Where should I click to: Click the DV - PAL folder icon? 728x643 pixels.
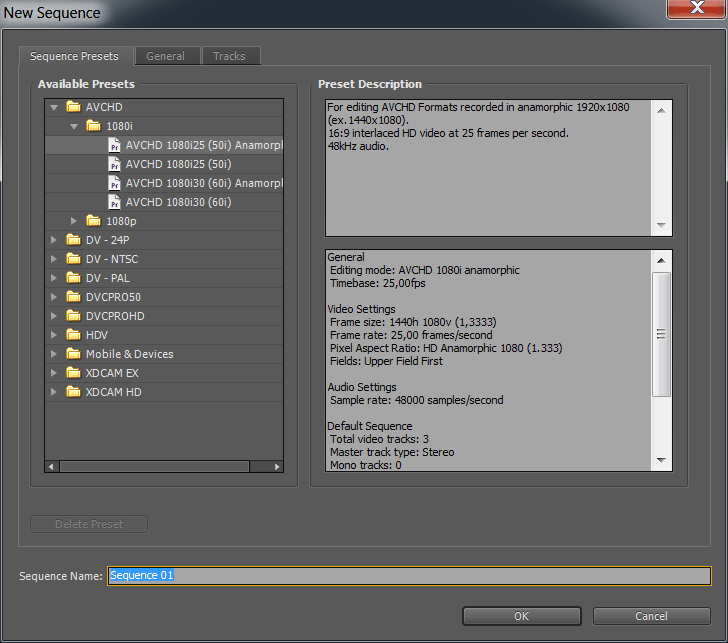tap(73, 278)
